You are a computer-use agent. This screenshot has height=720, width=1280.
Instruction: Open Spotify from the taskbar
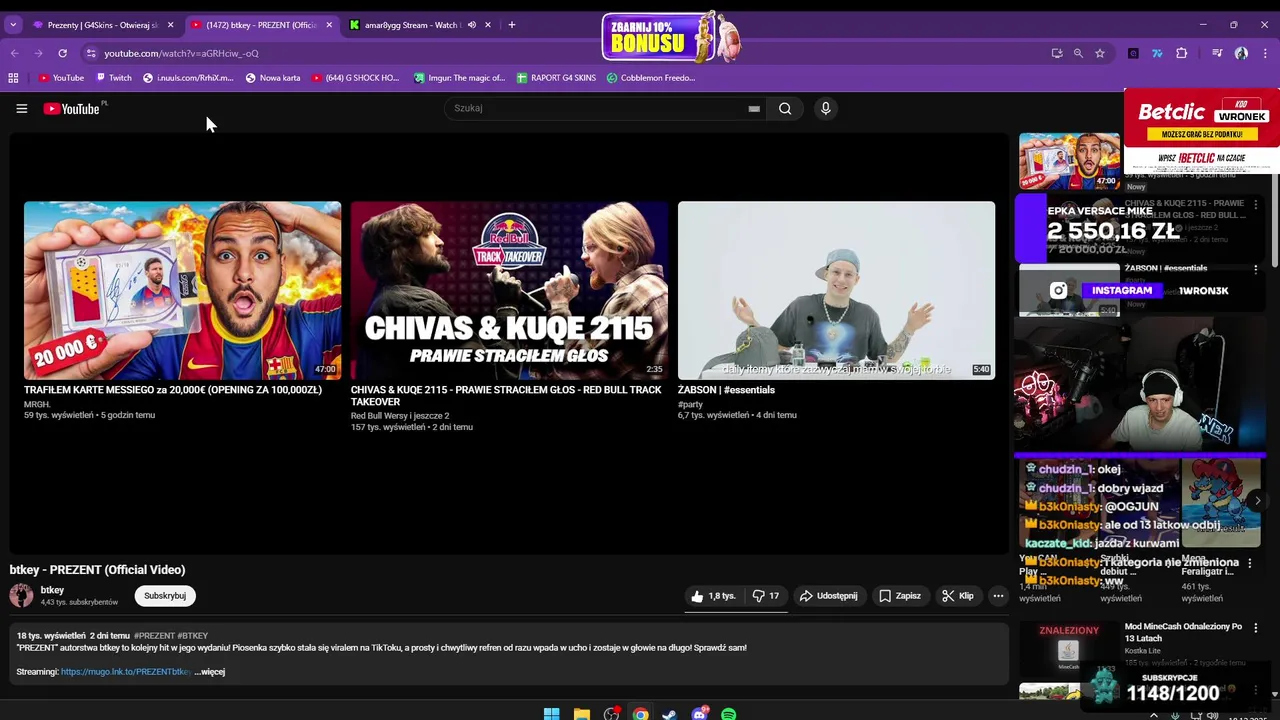[x=729, y=714]
